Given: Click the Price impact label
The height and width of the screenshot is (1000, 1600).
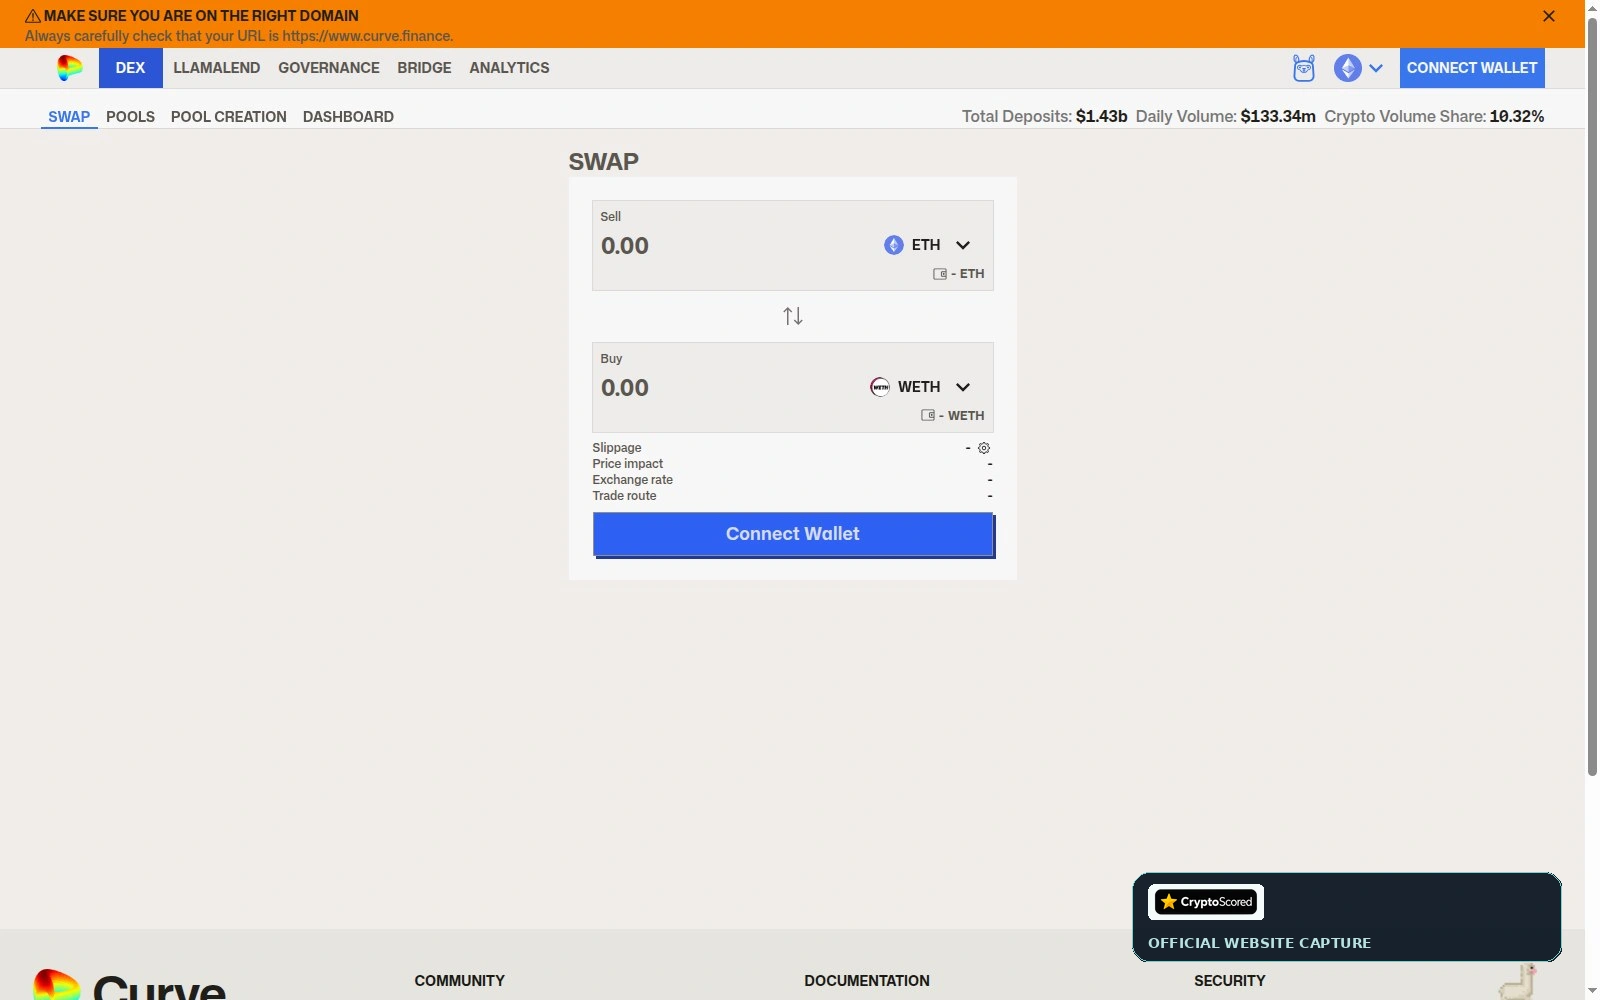Looking at the screenshot, I should 627,464.
